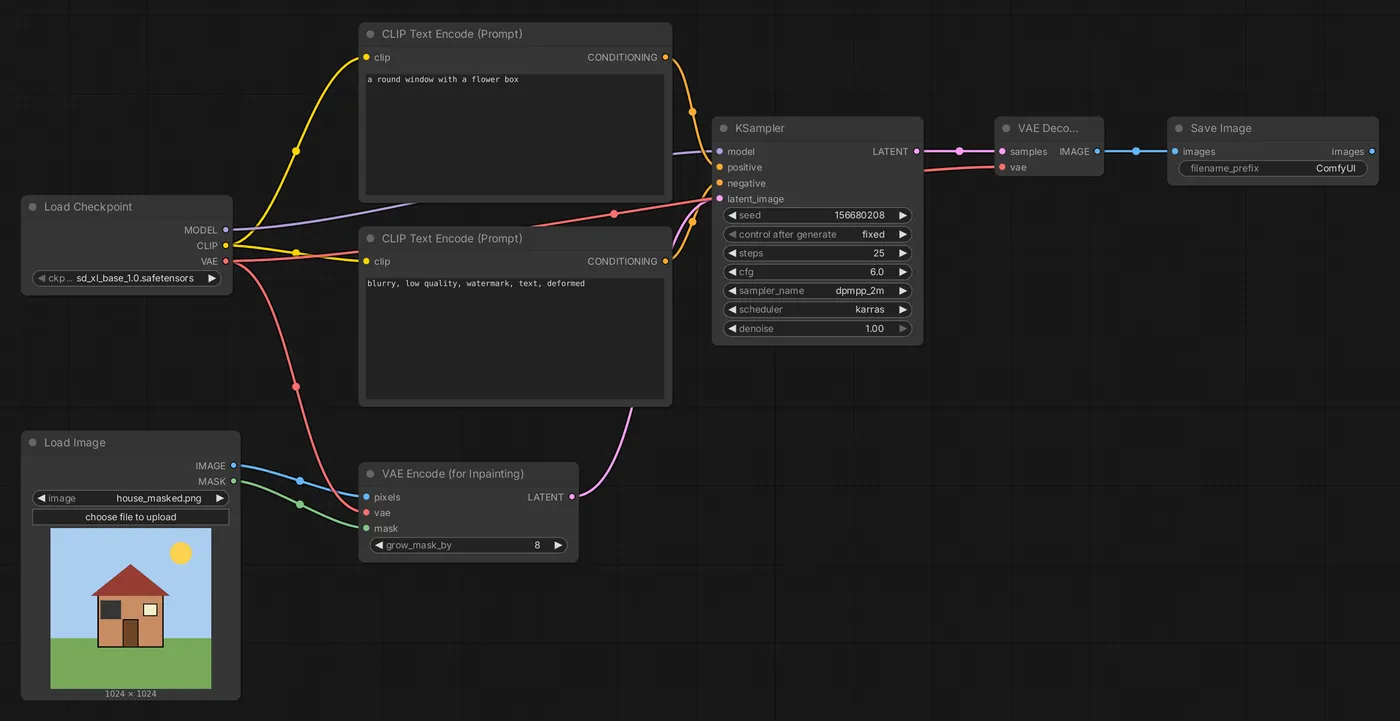The width and height of the screenshot is (1400, 721).
Task: Increase the seed with its right arrow
Action: pyautogui.click(x=903, y=215)
